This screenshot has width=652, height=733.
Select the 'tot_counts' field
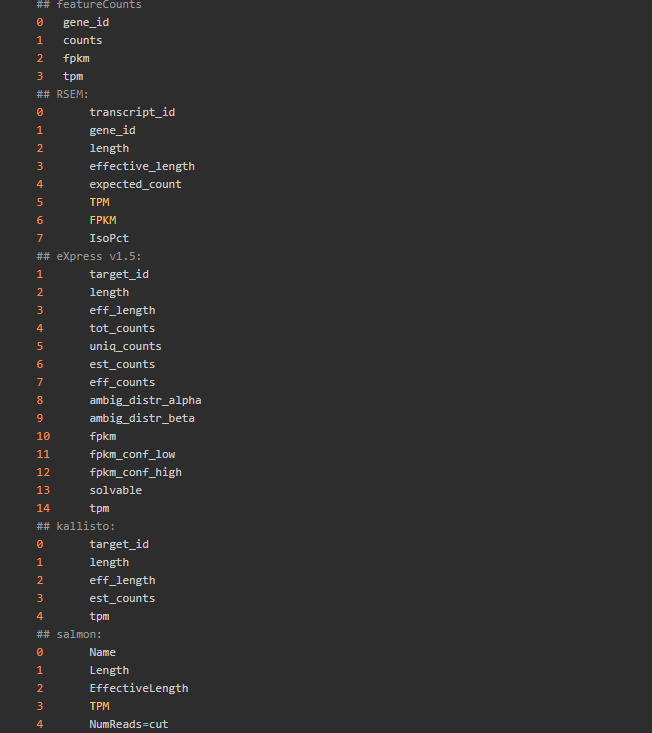122,329
